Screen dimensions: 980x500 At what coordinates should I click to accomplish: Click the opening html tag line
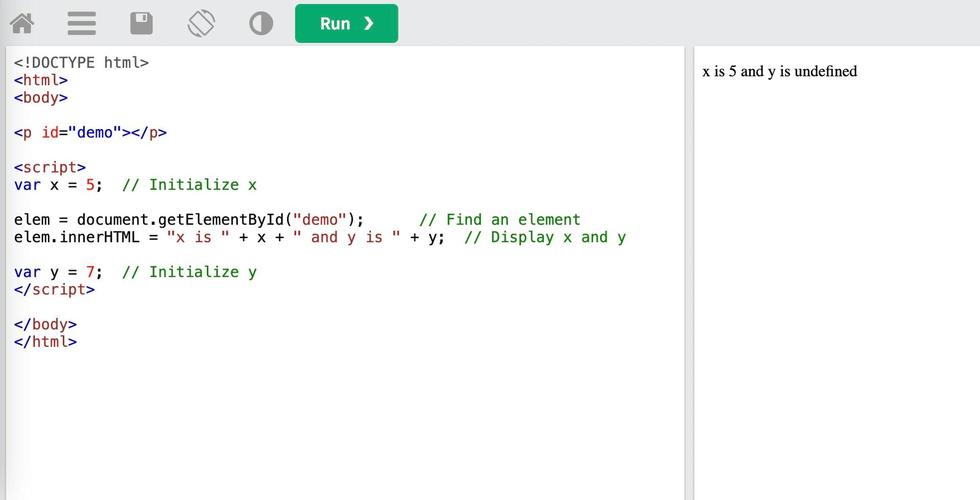click(41, 80)
